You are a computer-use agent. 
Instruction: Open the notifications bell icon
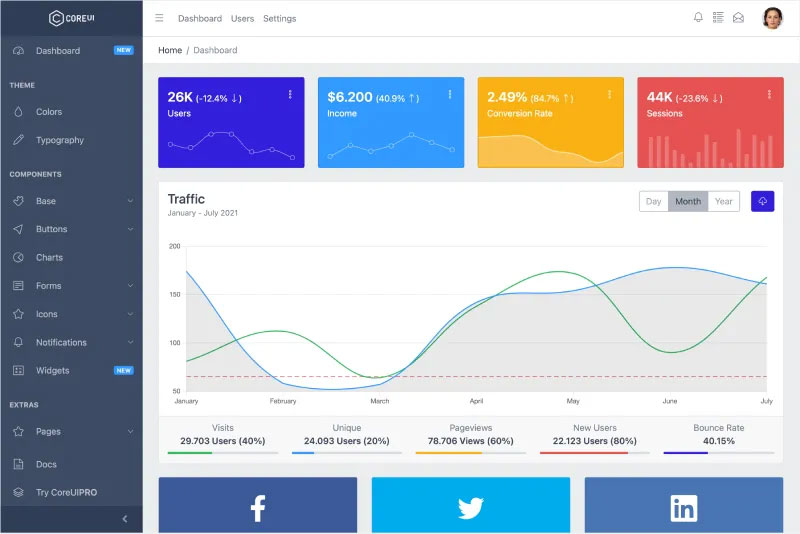coord(698,18)
